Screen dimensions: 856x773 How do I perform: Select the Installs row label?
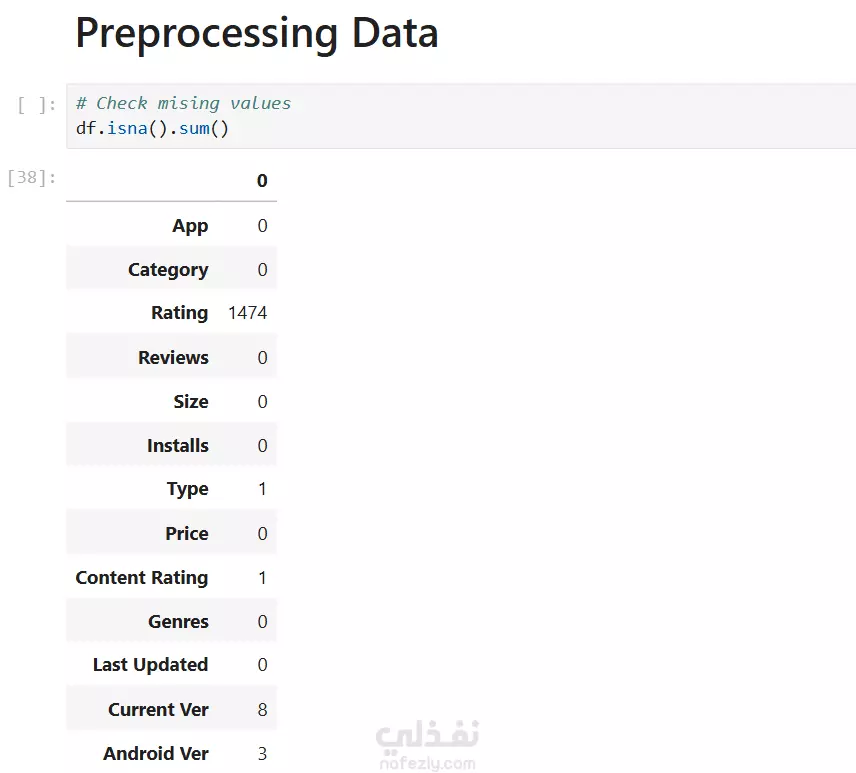coord(178,445)
